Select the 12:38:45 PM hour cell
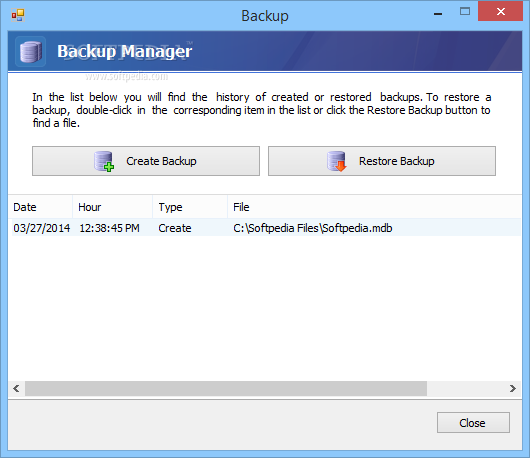The height and width of the screenshot is (458, 530). (109, 228)
